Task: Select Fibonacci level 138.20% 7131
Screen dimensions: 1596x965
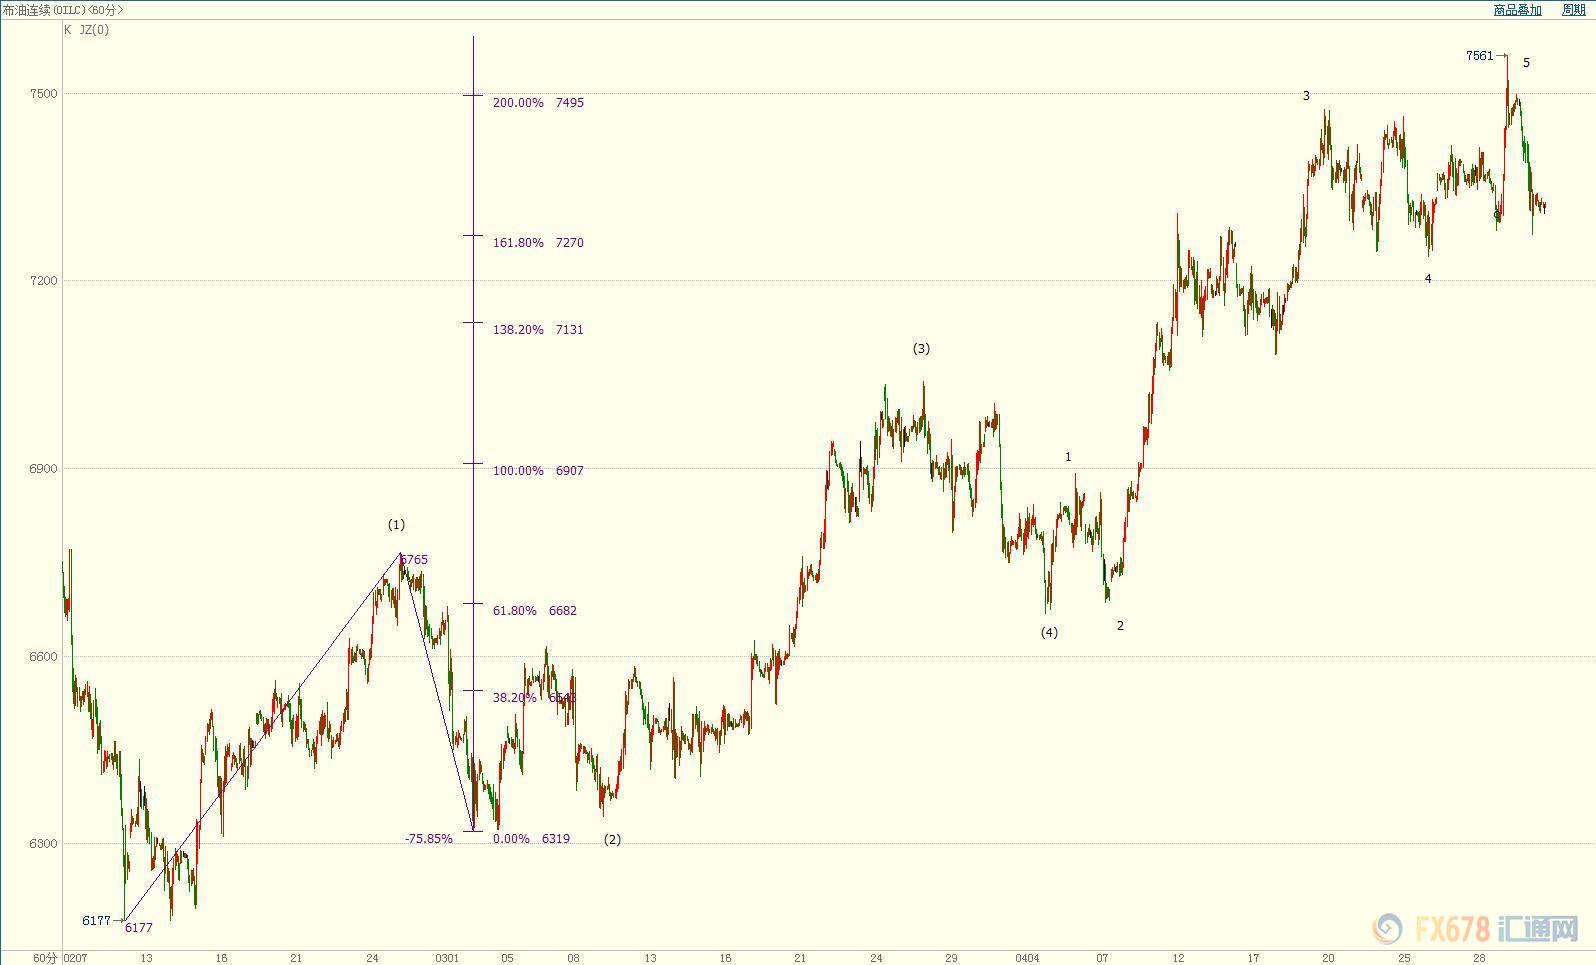Action: [x=538, y=330]
